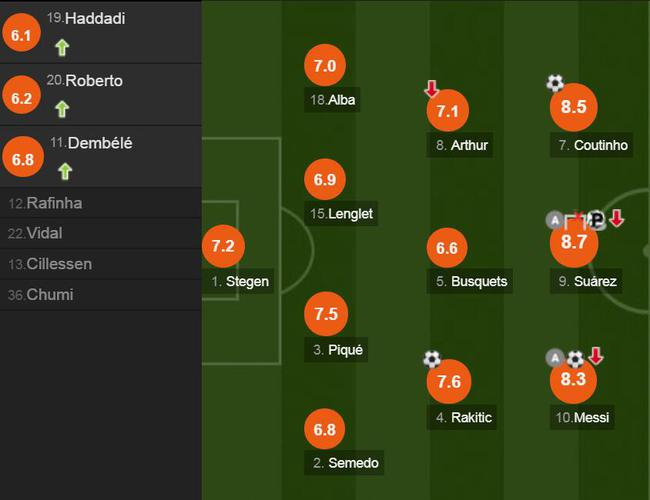
Task: Click Suárez's assist badge icon
Action: point(555,220)
